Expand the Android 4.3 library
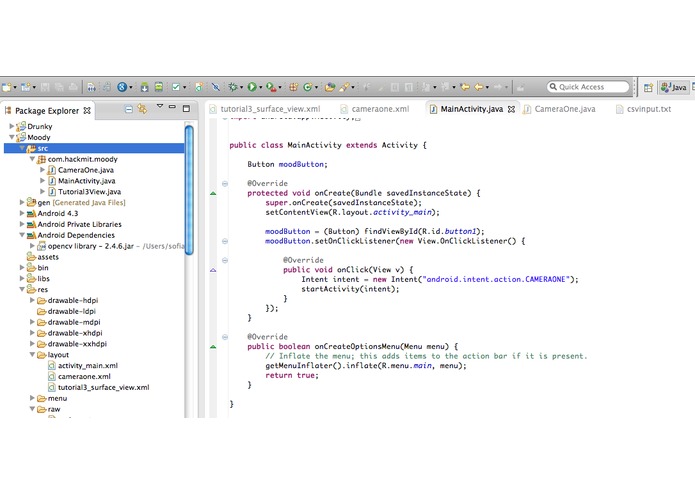 tap(22, 213)
